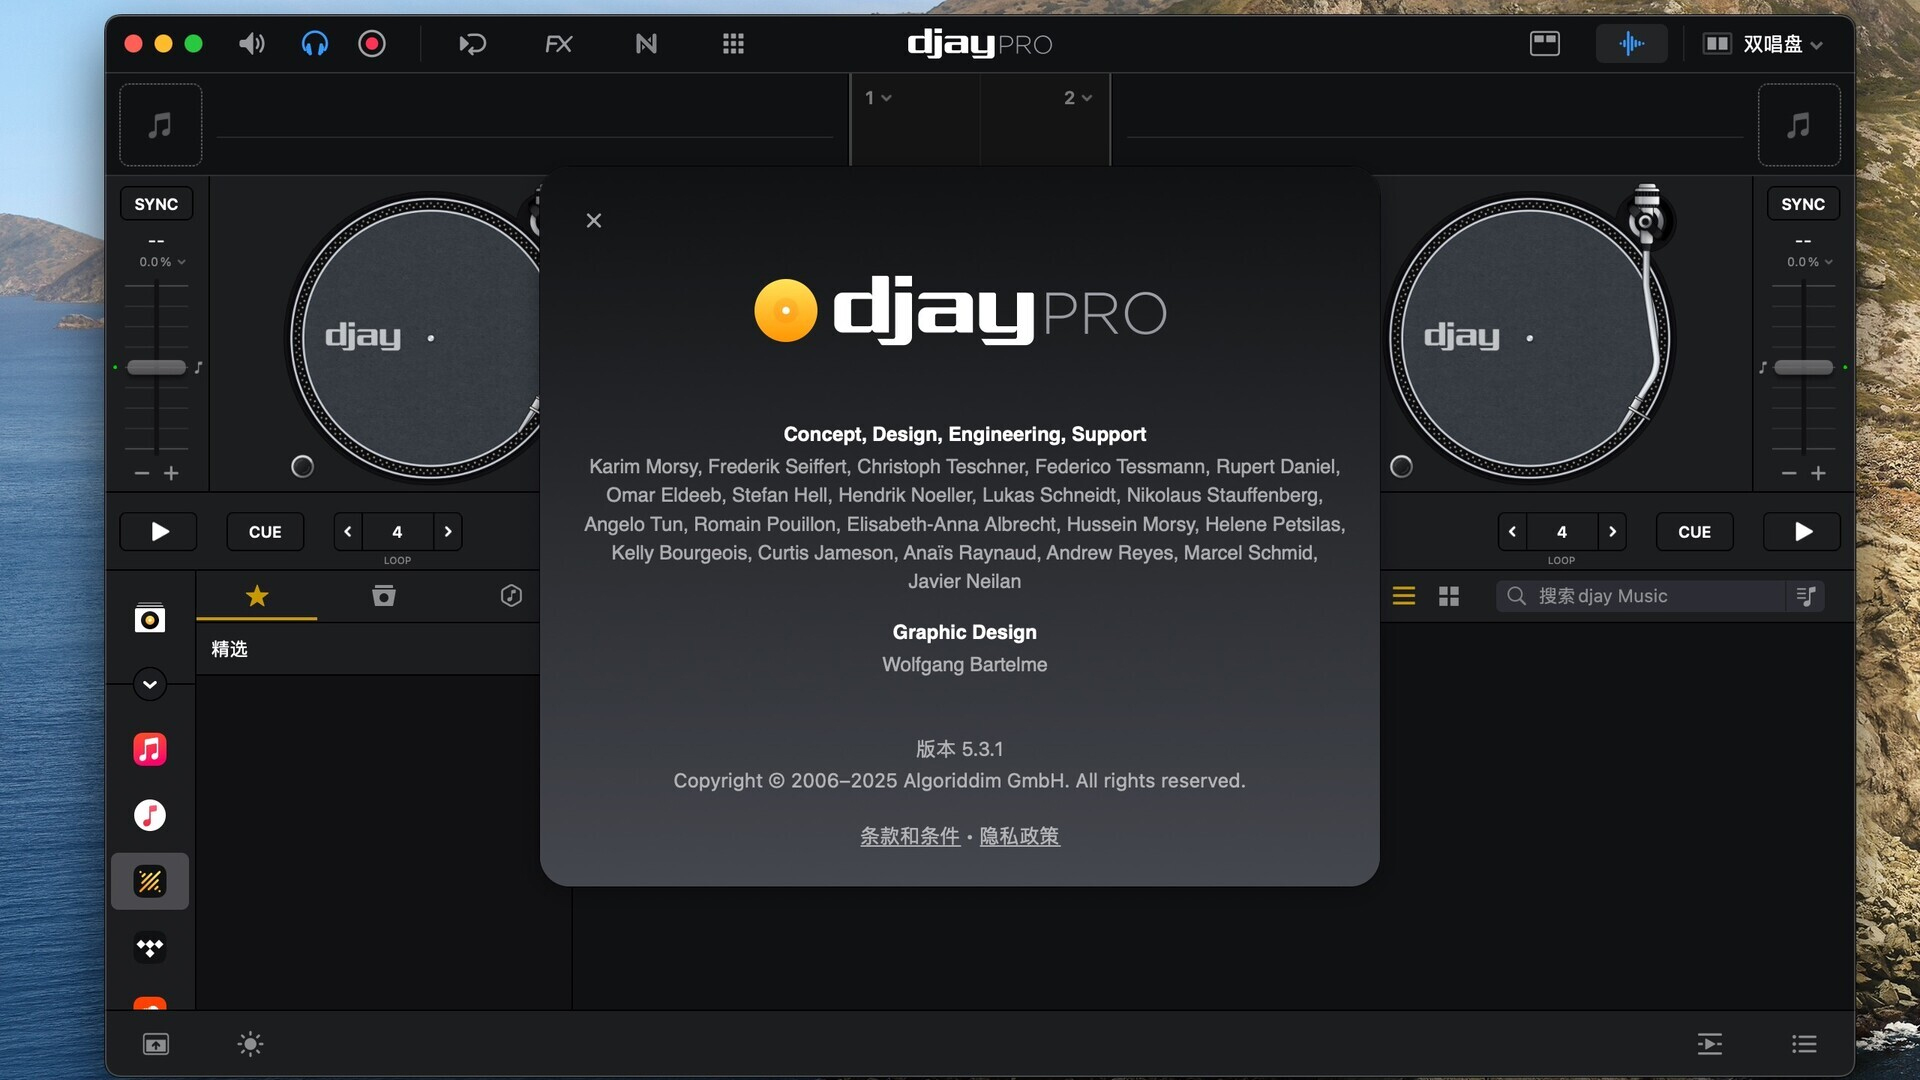Select the crate tab in library
The width and height of the screenshot is (1920, 1080).
[x=384, y=596]
